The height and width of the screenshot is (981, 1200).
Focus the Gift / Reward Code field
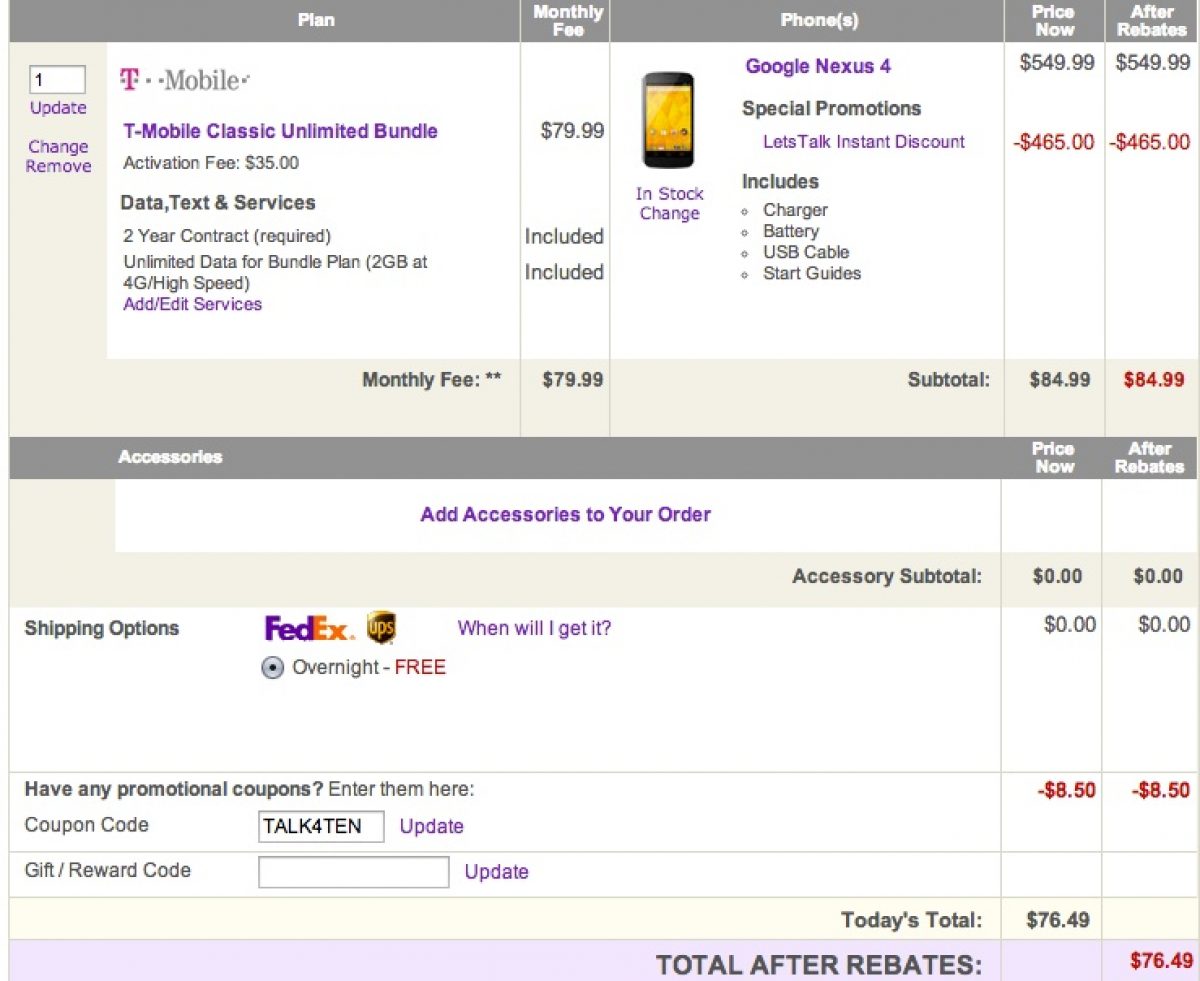(353, 872)
